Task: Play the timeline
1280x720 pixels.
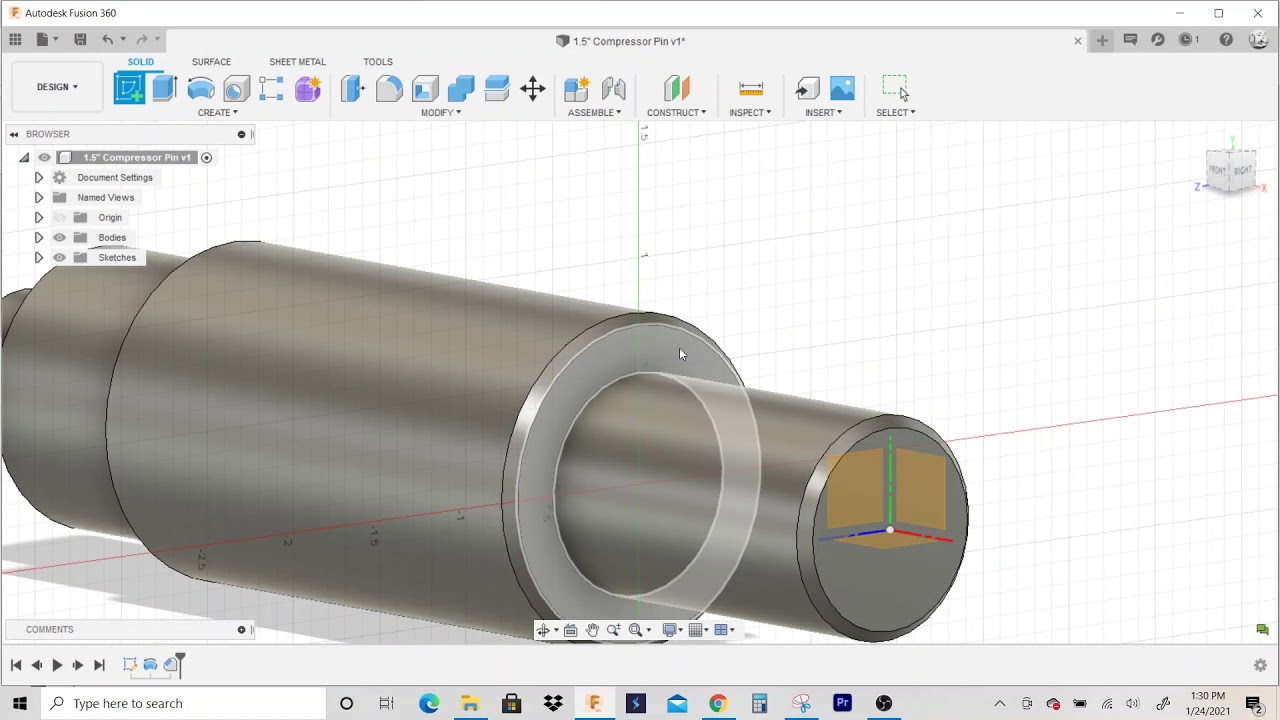Action: coord(57,665)
